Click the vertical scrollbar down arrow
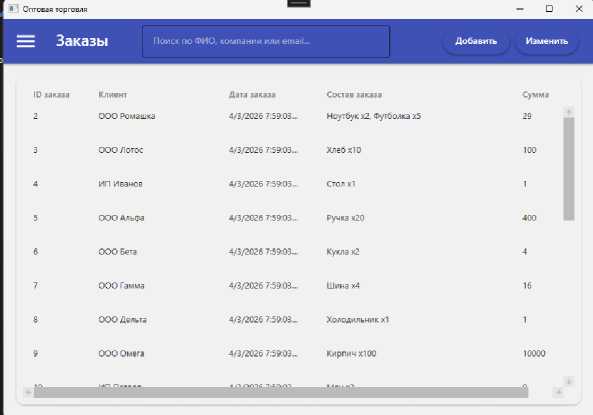Screen dimensions: 593x415 pyautogui.click(x=568, y=381)
